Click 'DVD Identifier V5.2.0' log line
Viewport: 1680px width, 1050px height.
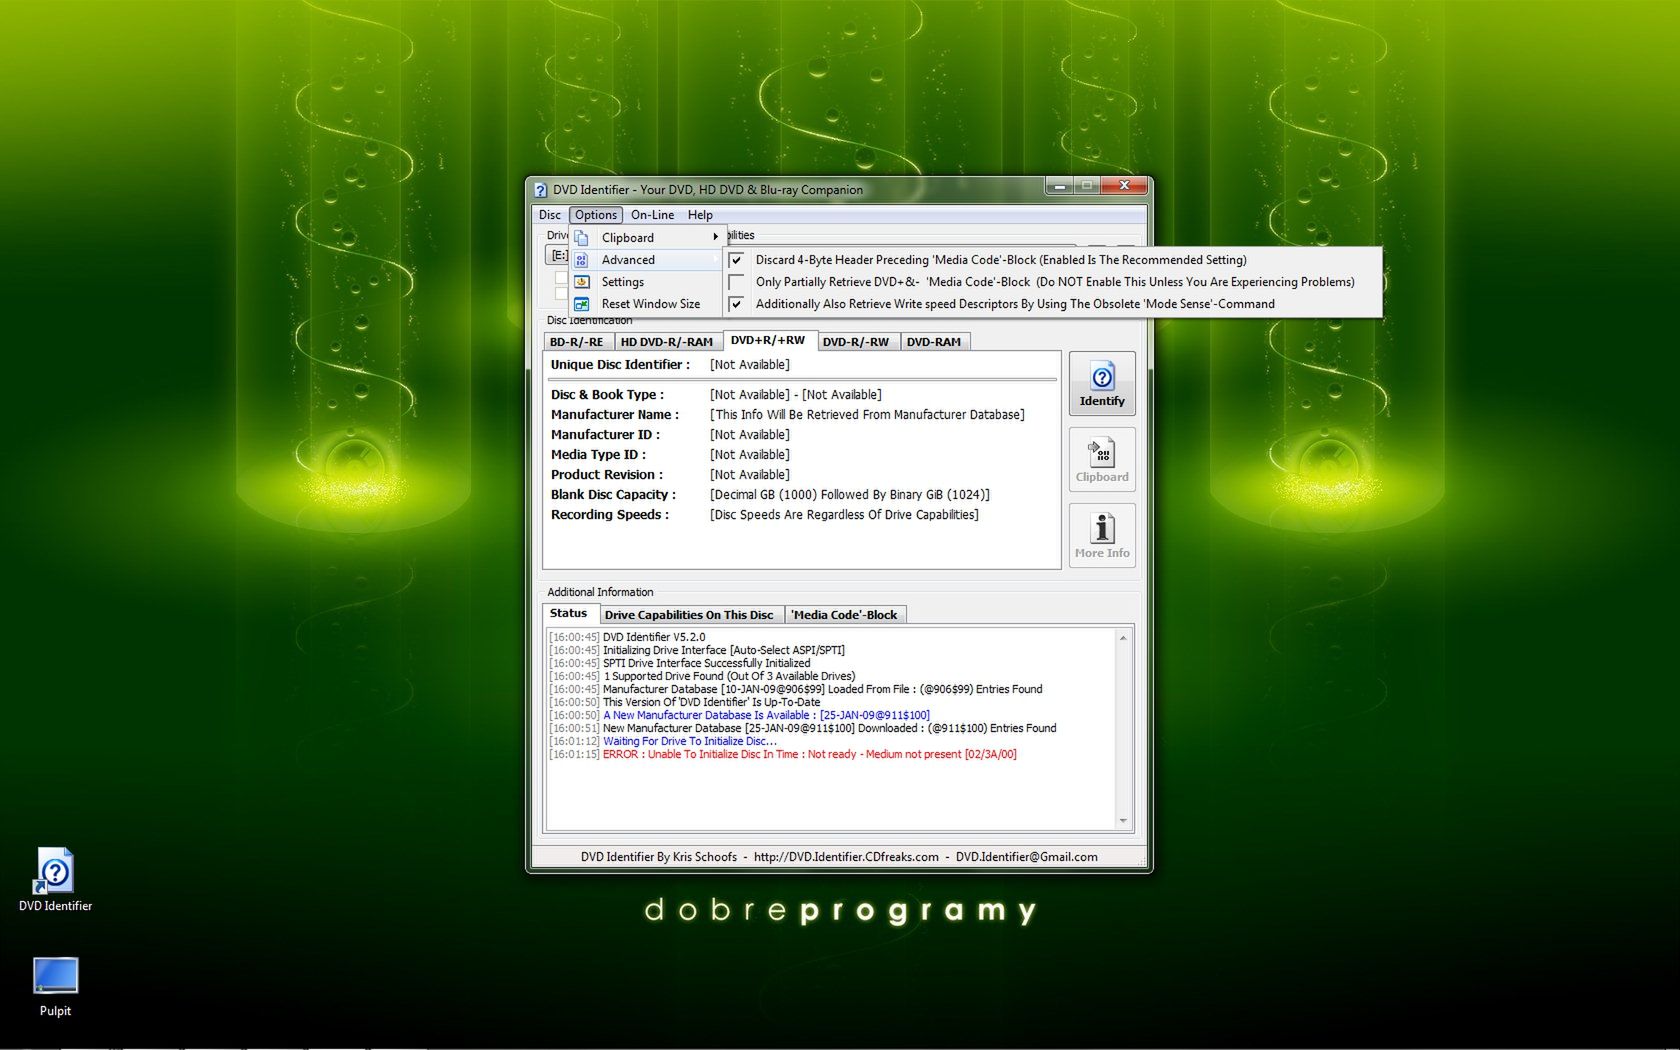click(x=627, y=637)
